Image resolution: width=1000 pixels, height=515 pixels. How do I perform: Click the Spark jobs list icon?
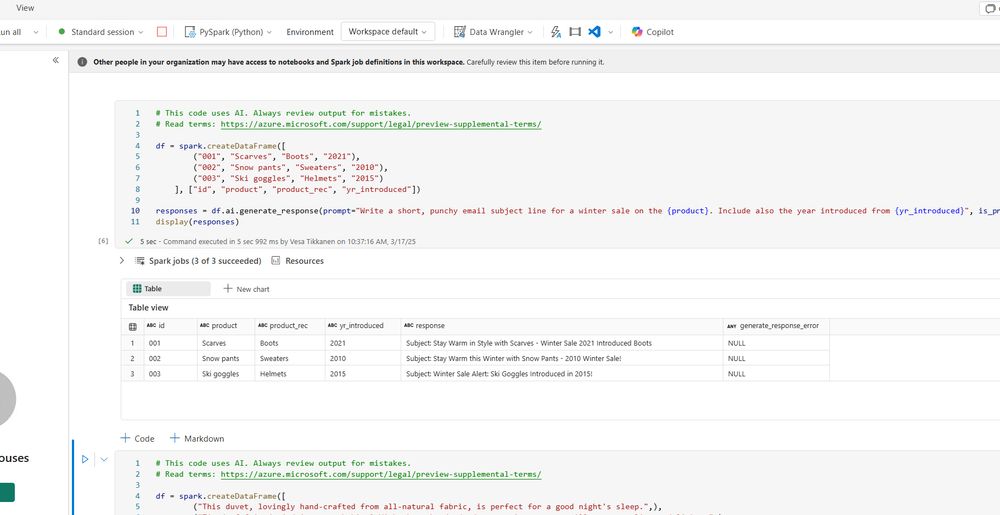point(140,261)
